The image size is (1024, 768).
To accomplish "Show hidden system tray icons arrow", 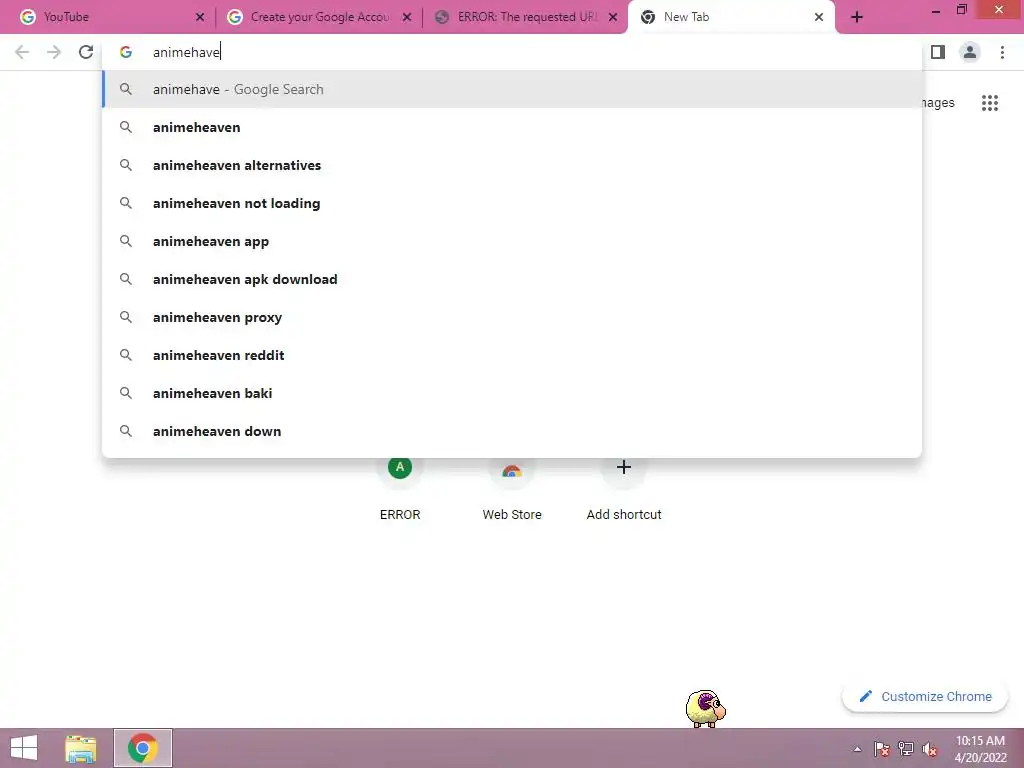I will (857, 750).
